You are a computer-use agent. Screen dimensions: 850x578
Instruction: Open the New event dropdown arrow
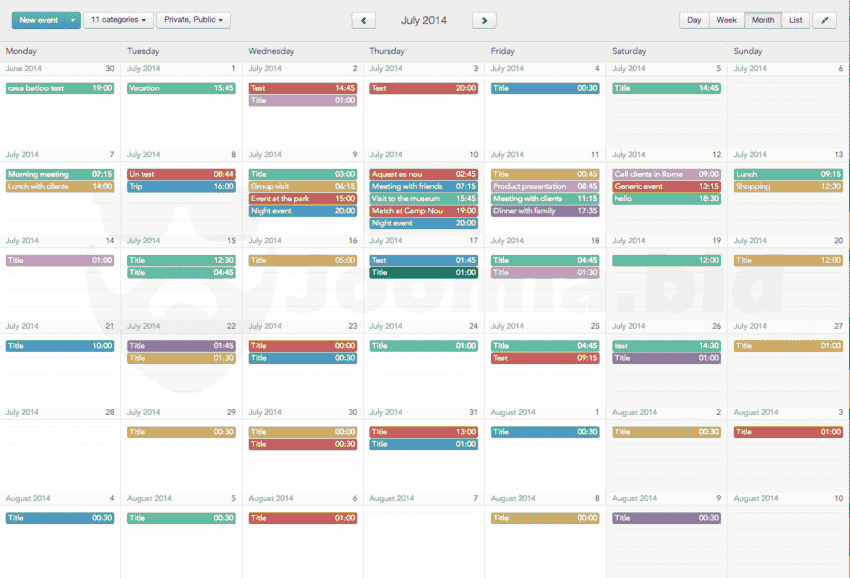click(x=73, y=20)
